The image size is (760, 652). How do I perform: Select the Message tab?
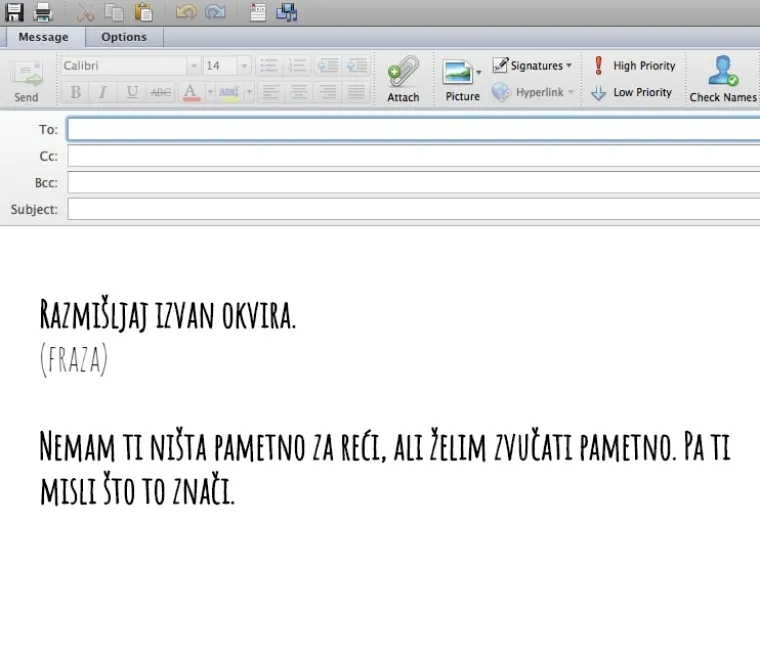tap(43, 37)
